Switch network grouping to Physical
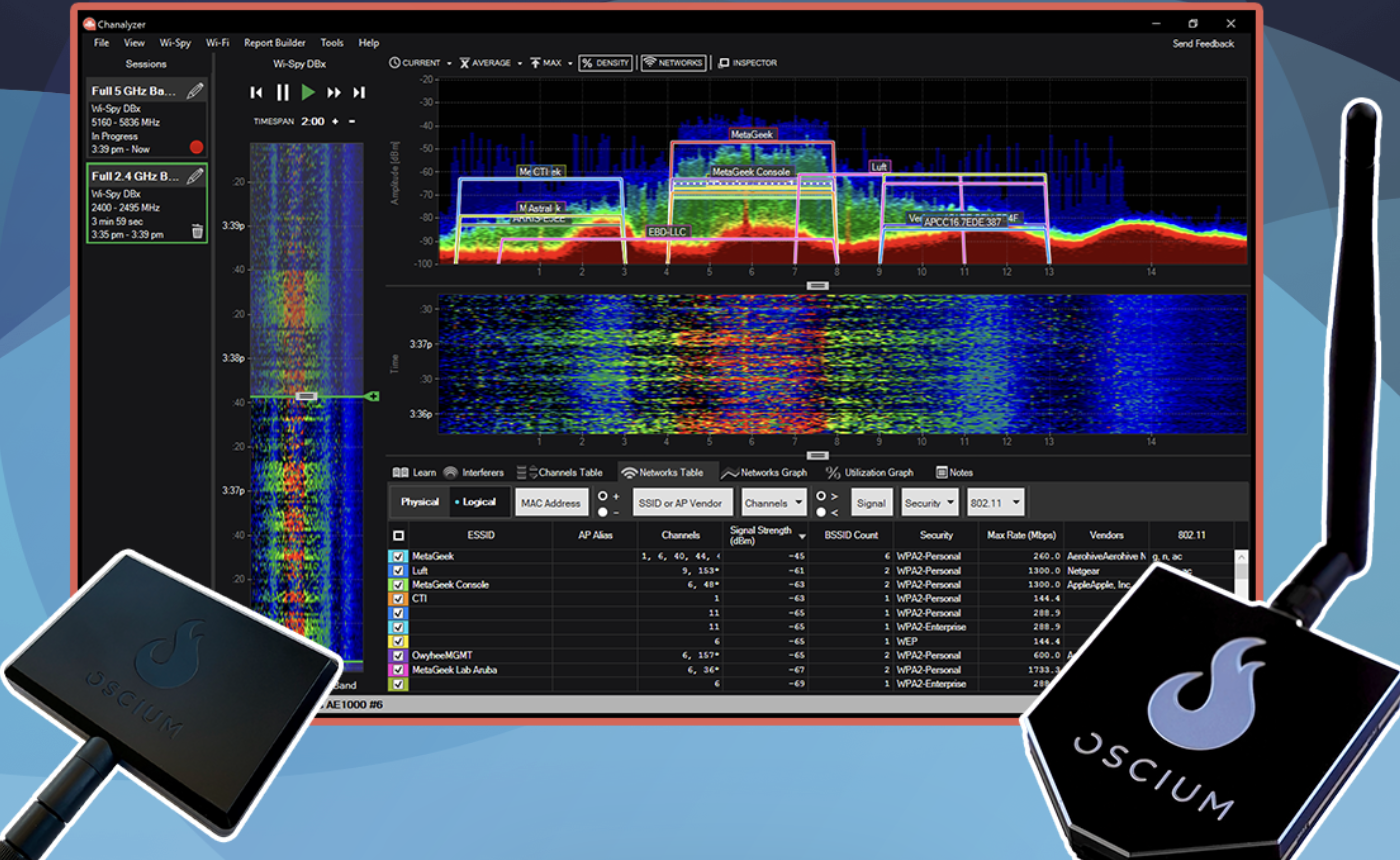Screen dimensions: 1400x860 tap(420, 502)
